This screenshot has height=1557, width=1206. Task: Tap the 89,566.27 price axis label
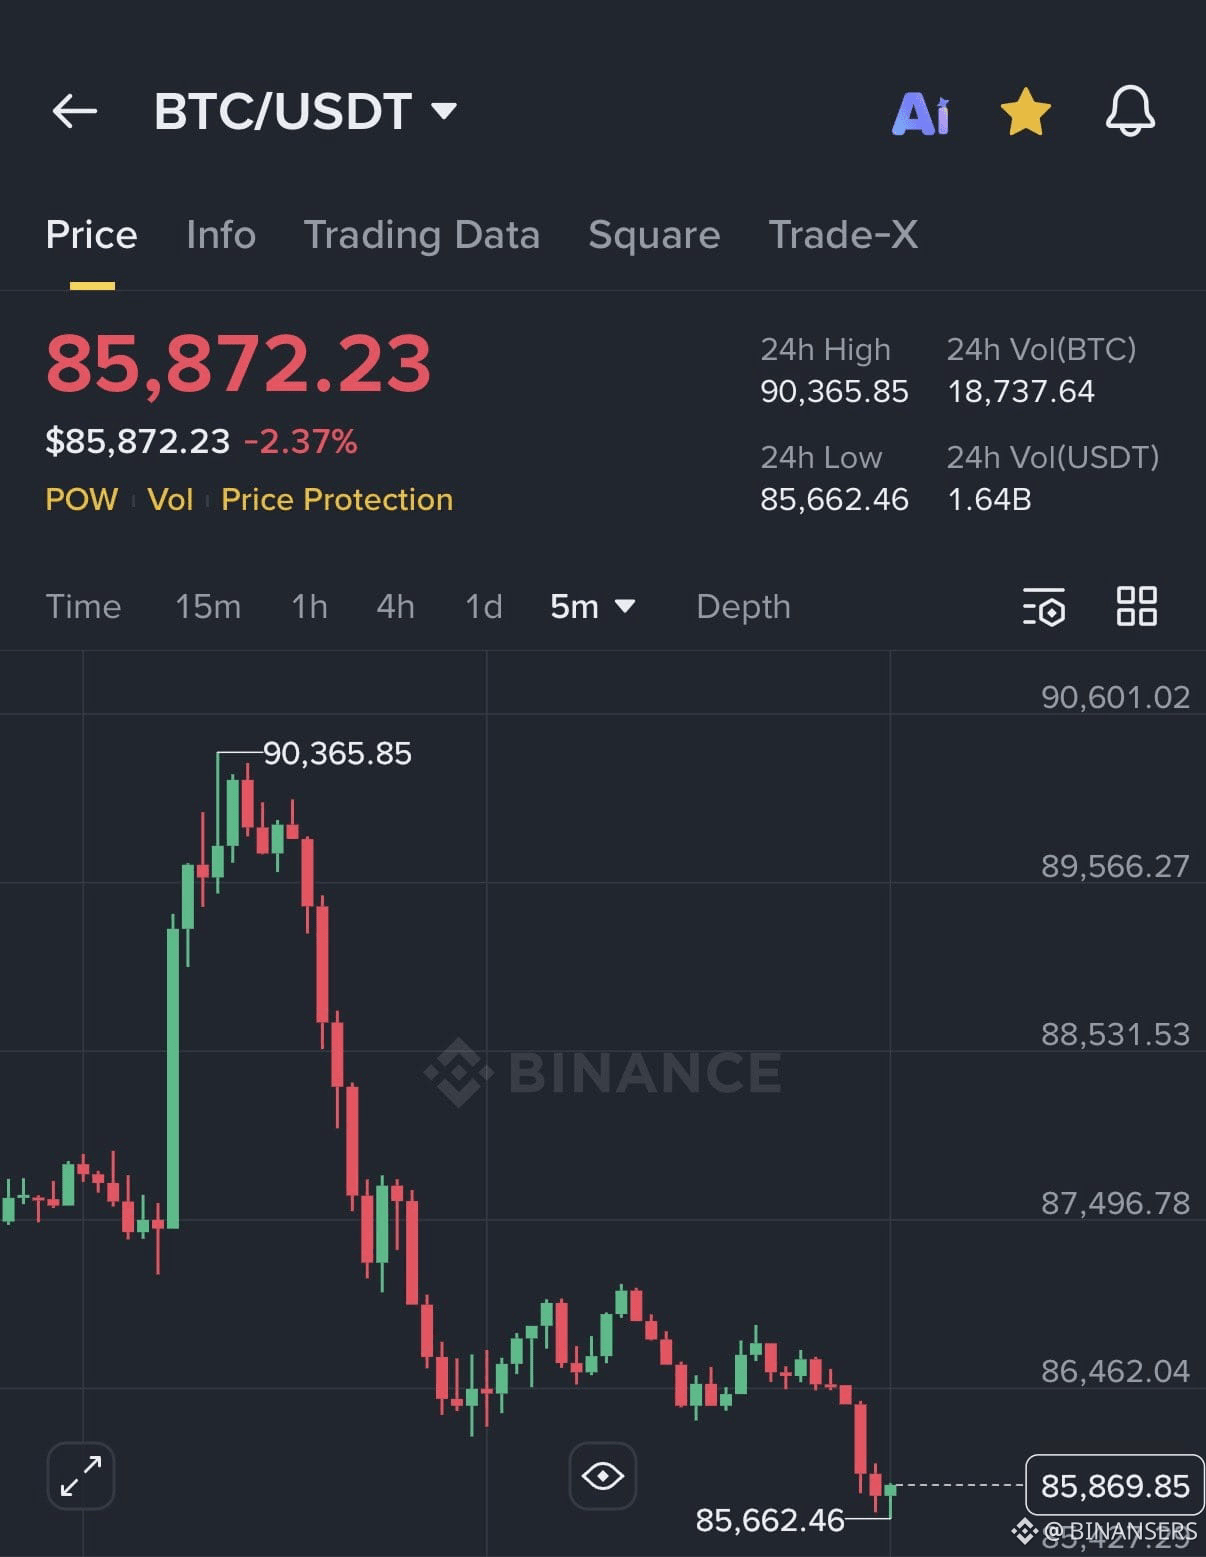pyautogui.click(x=1115, y=866)
